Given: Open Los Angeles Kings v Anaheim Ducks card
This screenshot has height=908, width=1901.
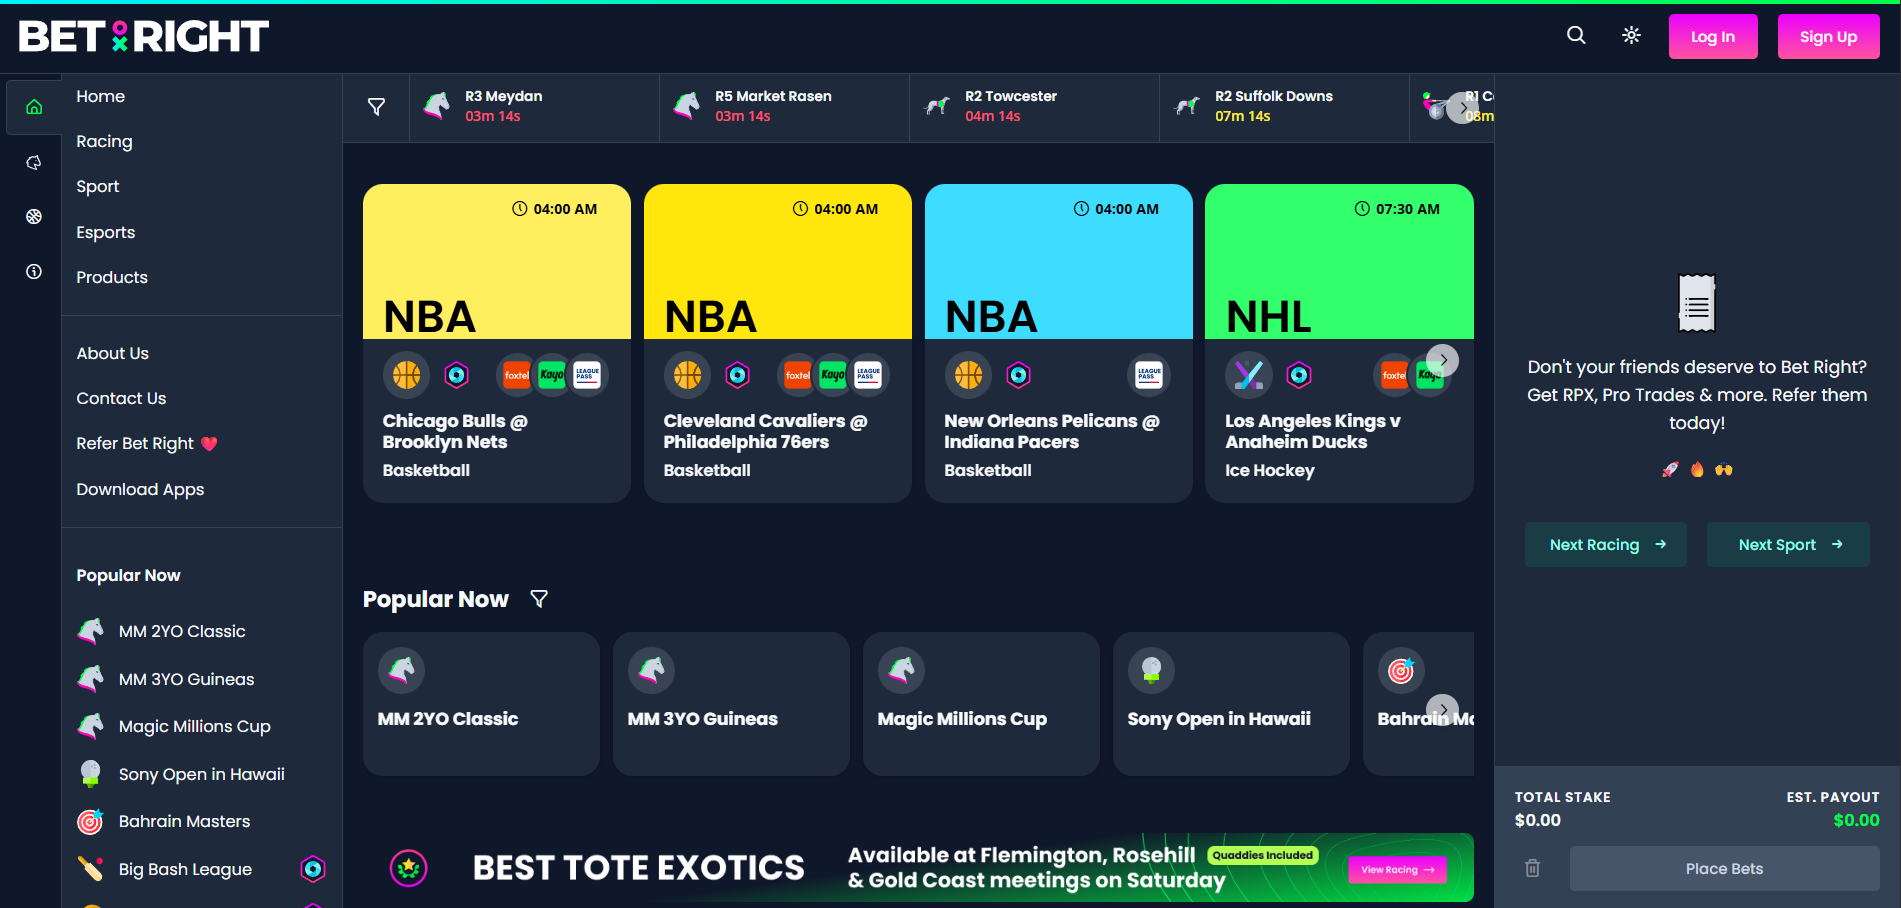Looking at the screenshot, I should 1339,343.
